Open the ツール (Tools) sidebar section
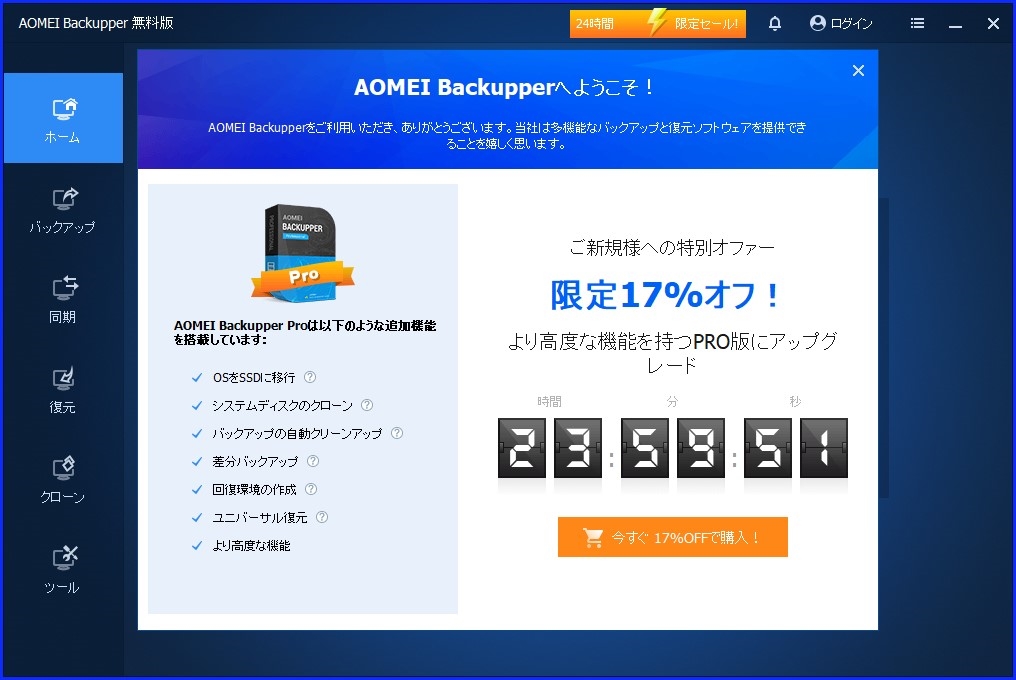 point(64,570)
